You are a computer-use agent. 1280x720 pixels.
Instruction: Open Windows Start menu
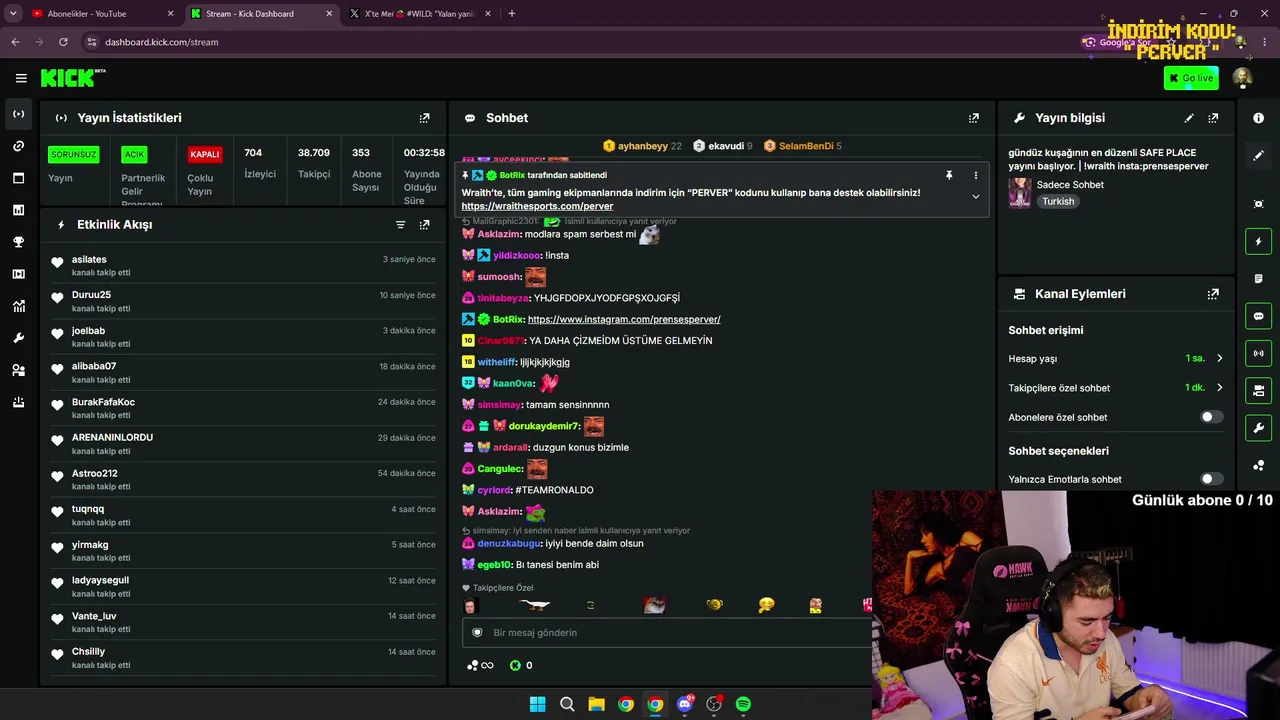[x=537, y=704]
